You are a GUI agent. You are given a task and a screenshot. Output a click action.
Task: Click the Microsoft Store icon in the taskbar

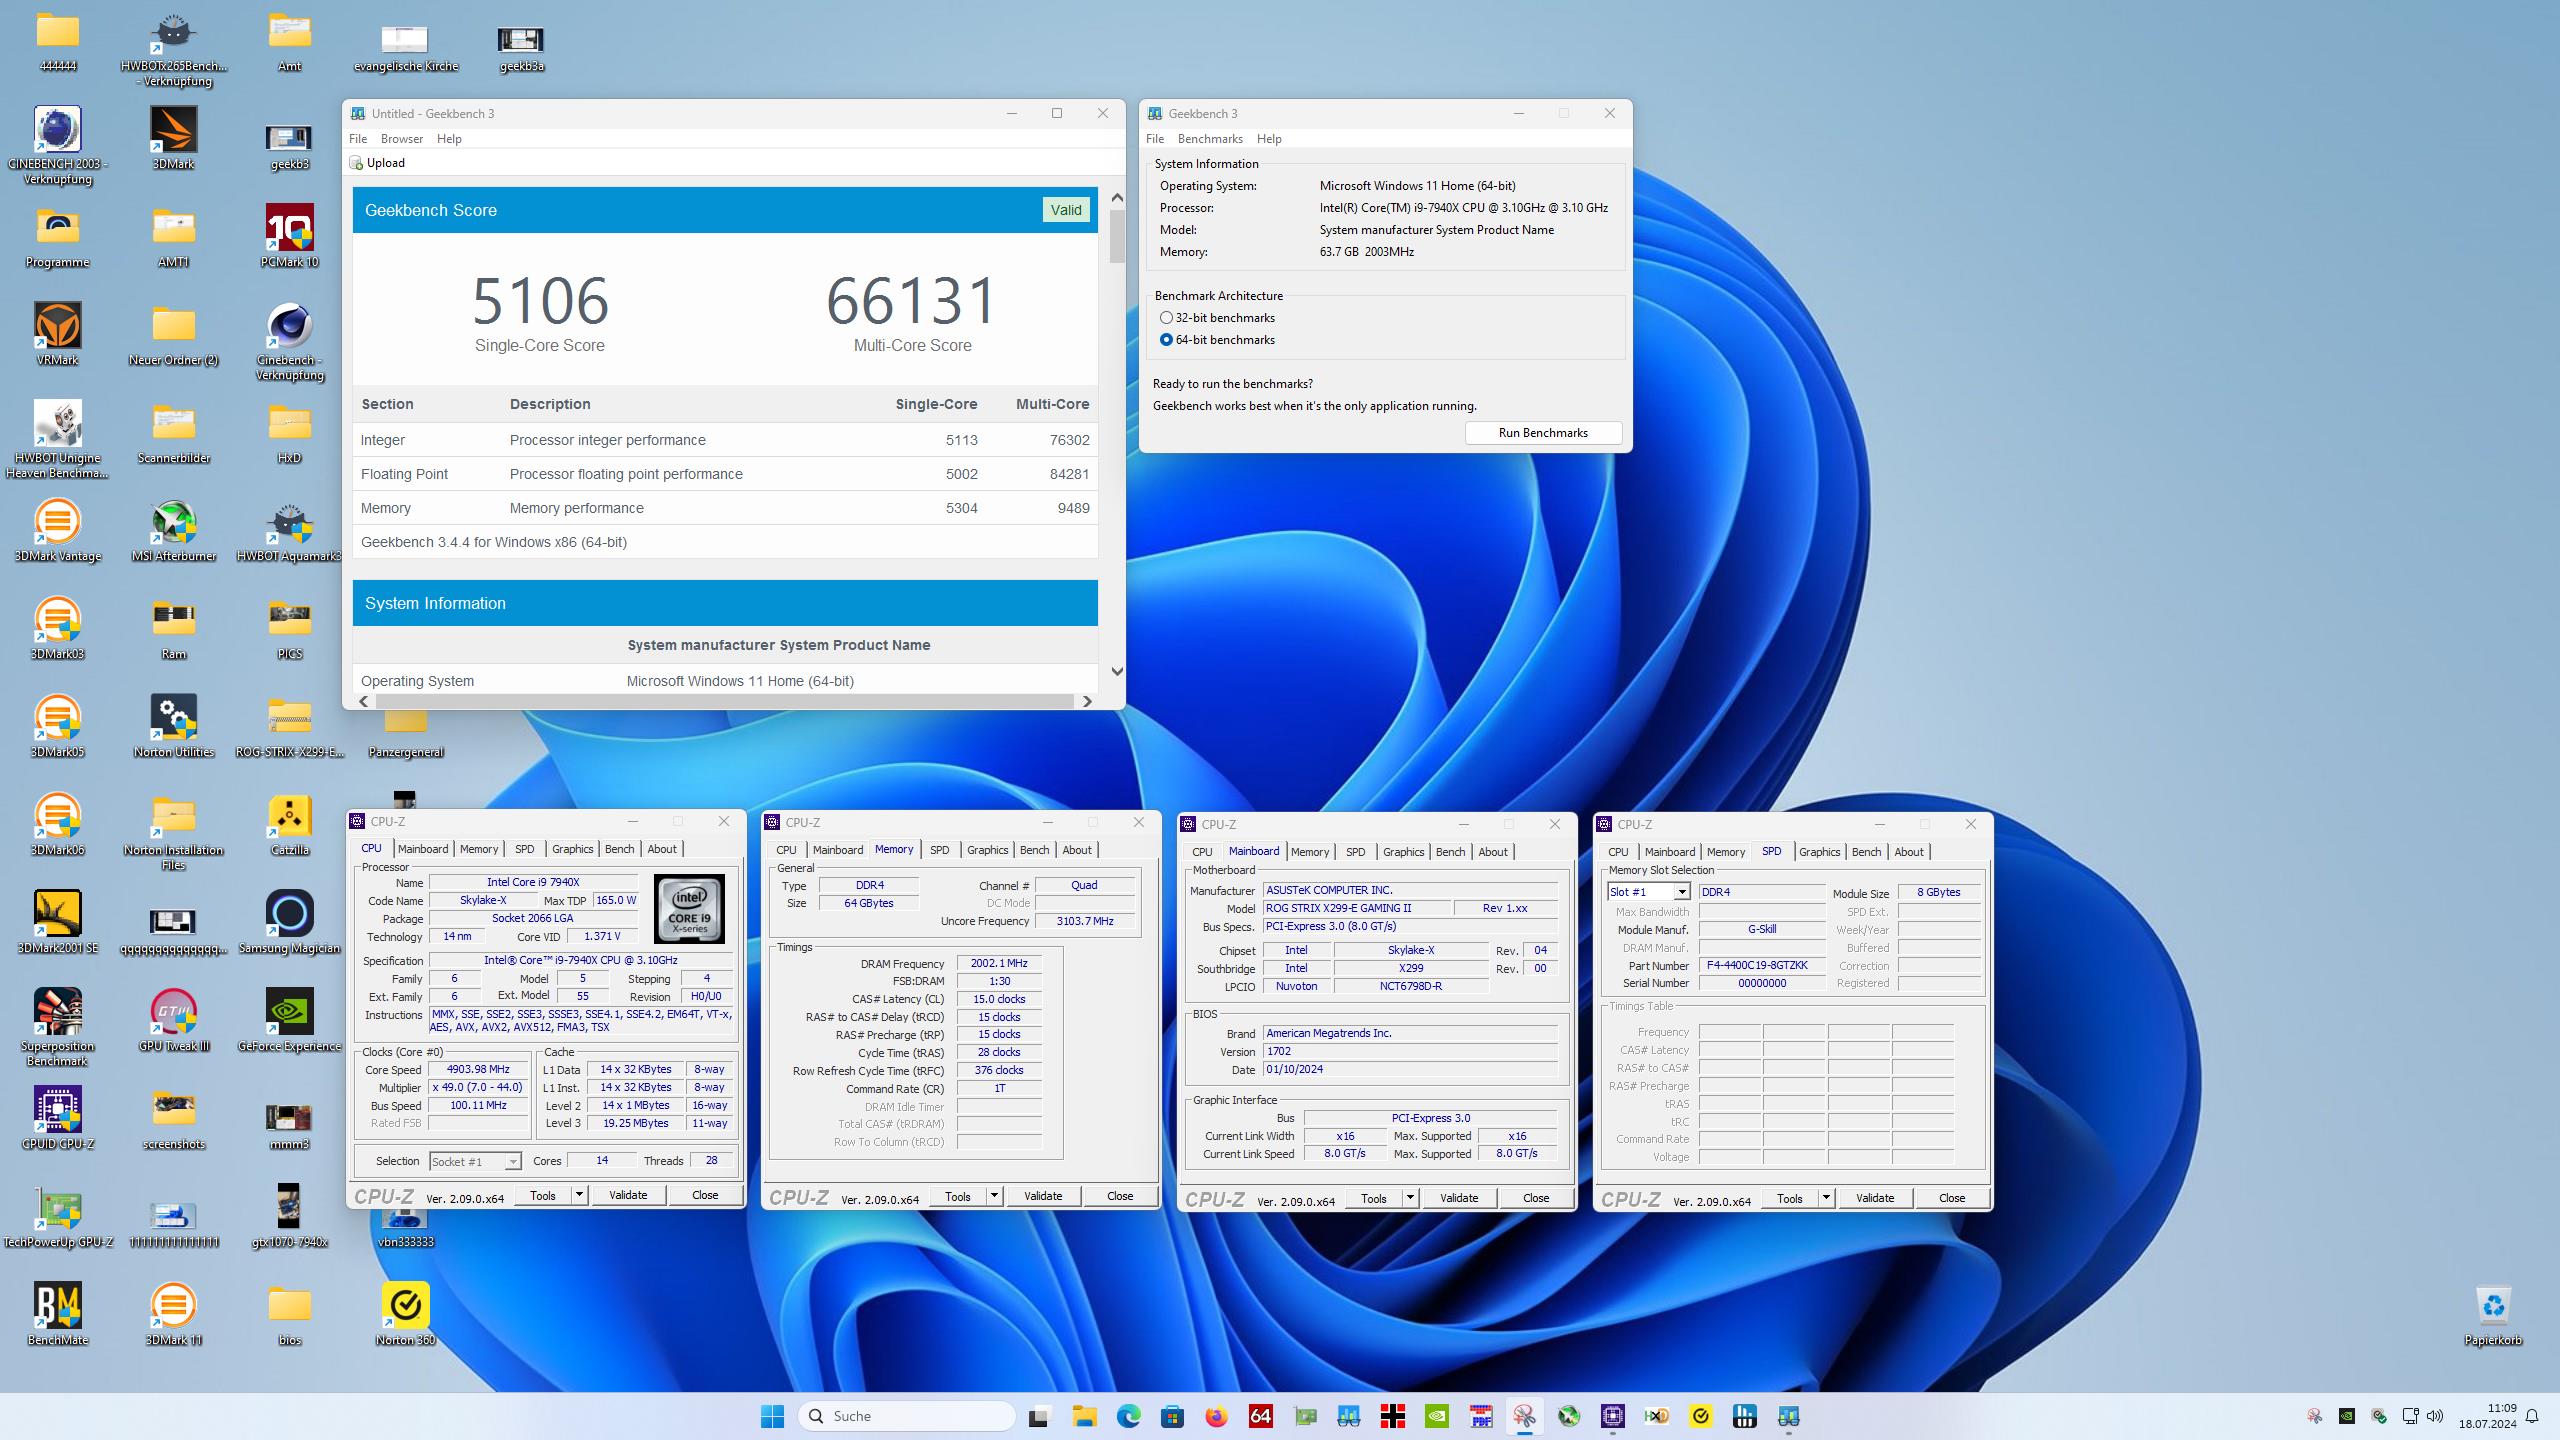click(x=1172, y=1416)
